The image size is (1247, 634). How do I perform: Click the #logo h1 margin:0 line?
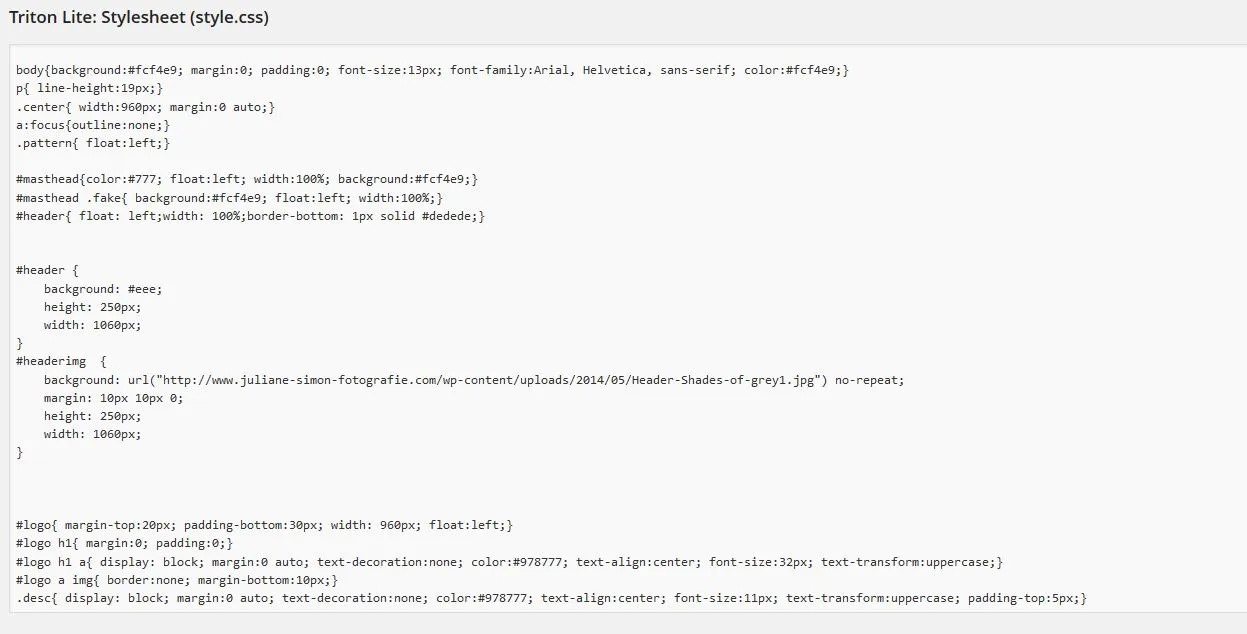pyautogui.click(x=125, y=543)
